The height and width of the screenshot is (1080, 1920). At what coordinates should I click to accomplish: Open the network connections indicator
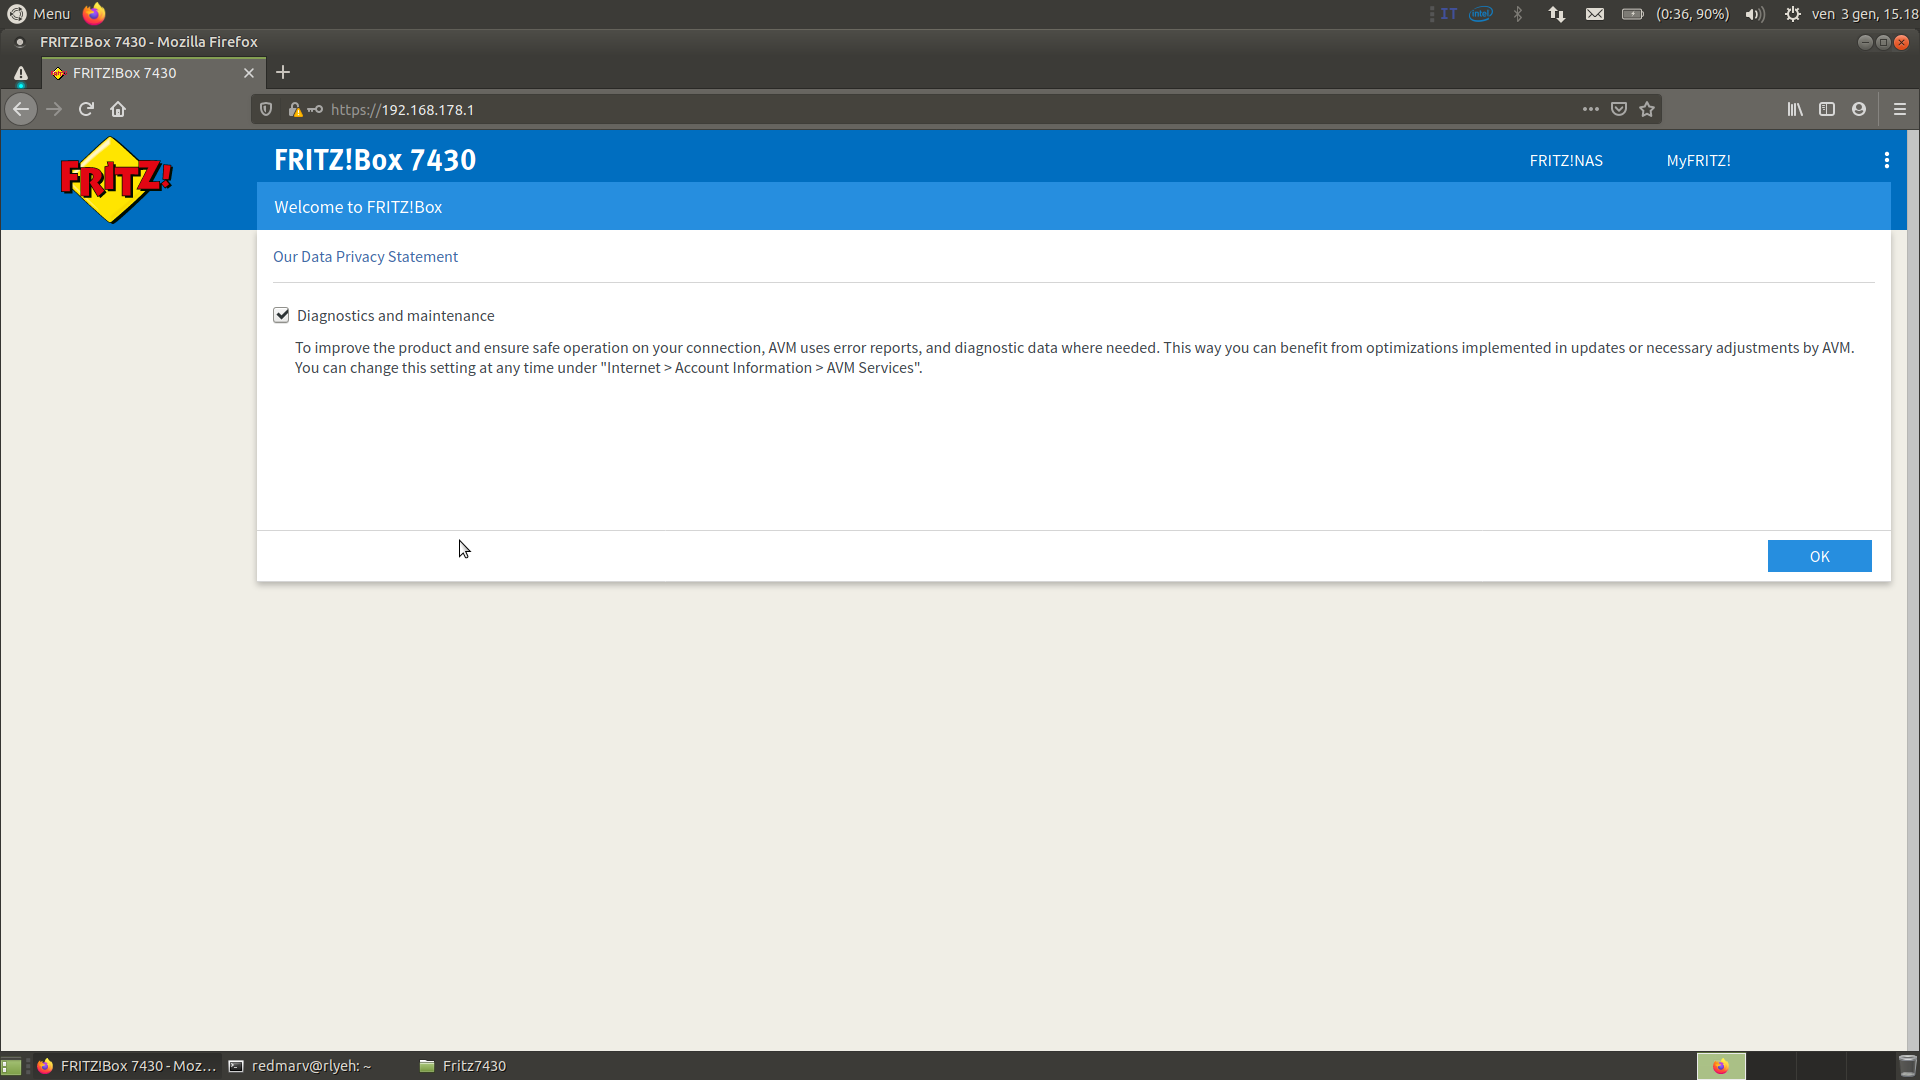(x=1556, y=14)
